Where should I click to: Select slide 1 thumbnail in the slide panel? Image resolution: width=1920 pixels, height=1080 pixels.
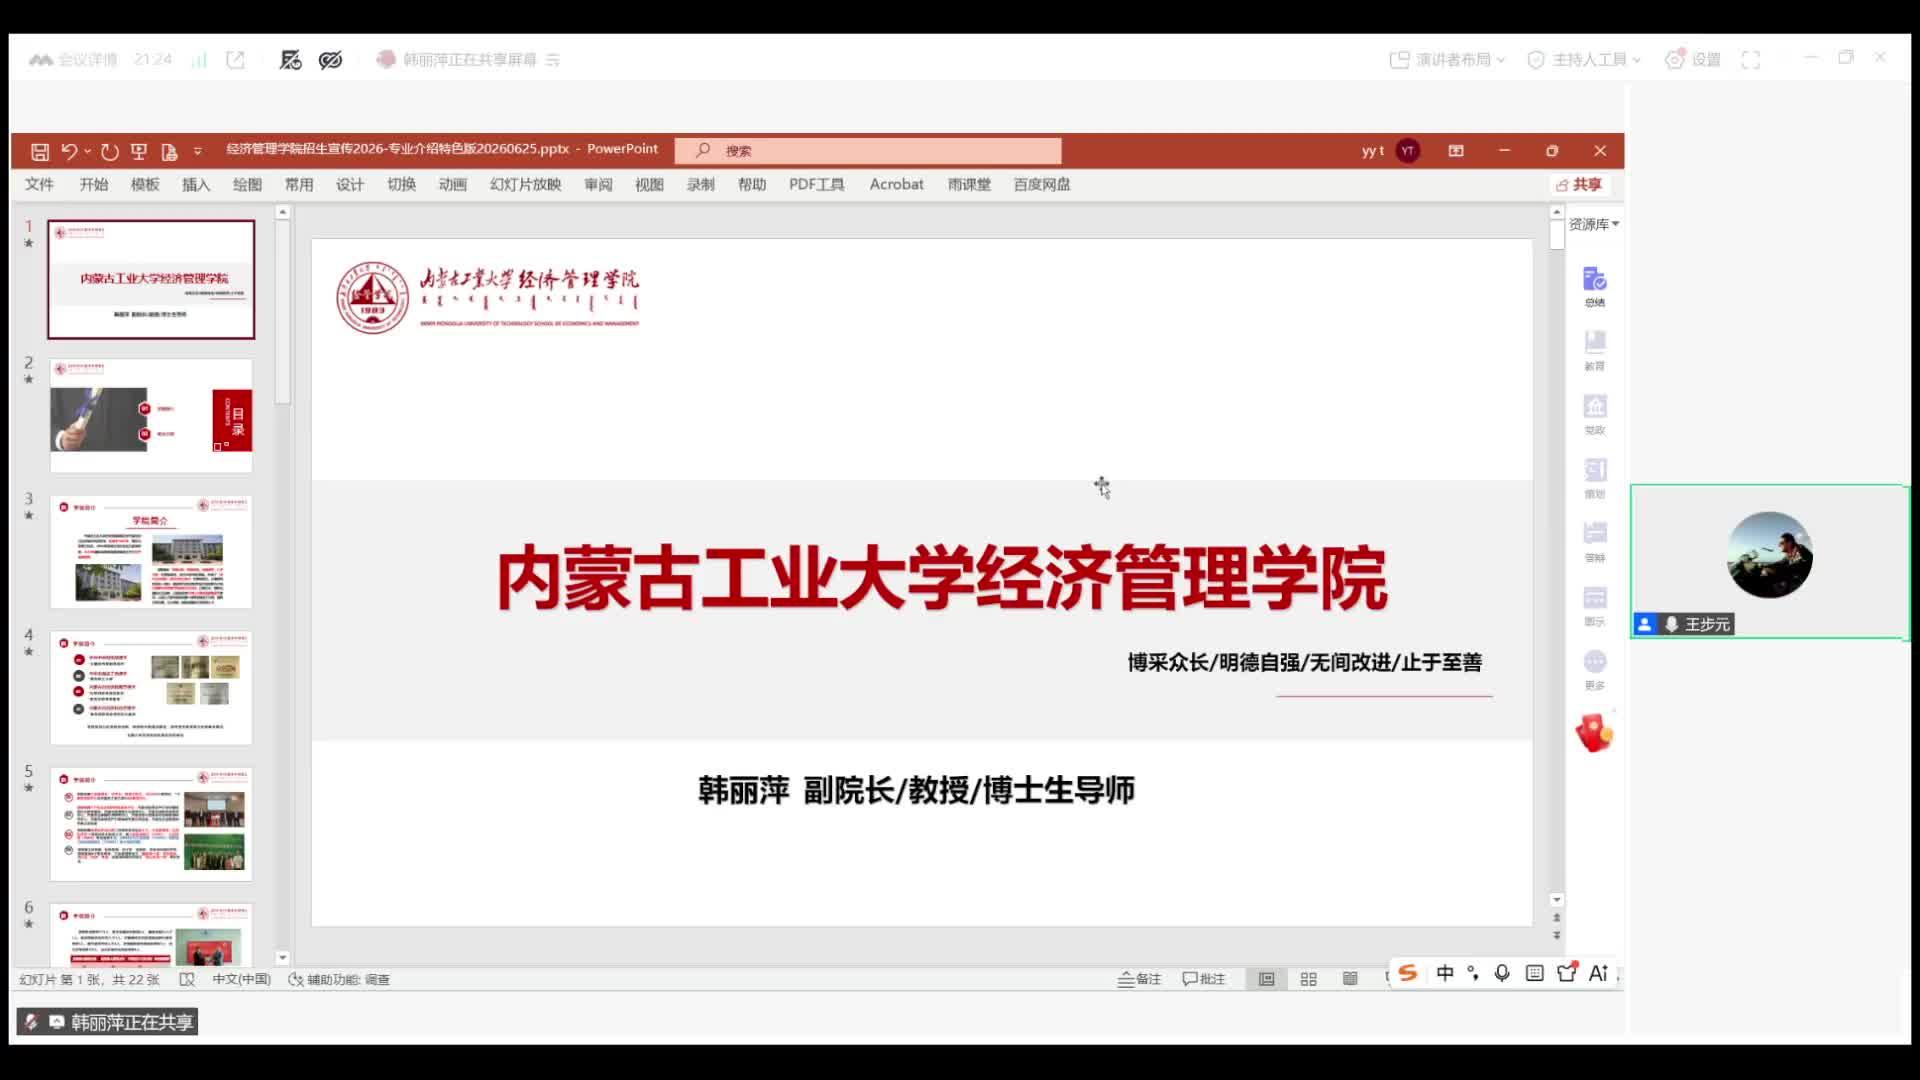pos(151,279)
